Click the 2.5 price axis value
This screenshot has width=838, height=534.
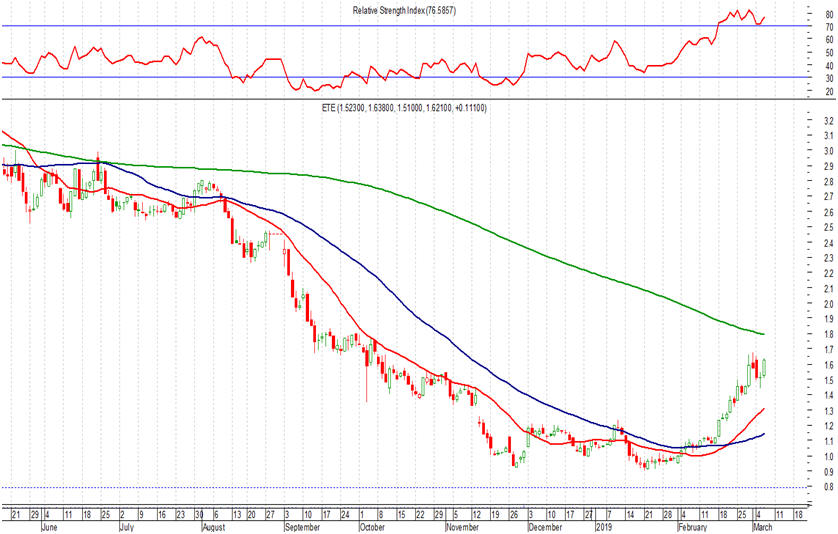[x=828, y=227]
